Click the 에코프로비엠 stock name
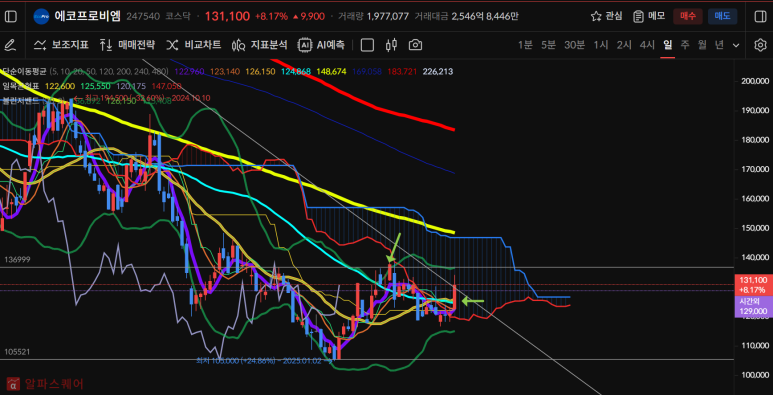 pos(87,16)
